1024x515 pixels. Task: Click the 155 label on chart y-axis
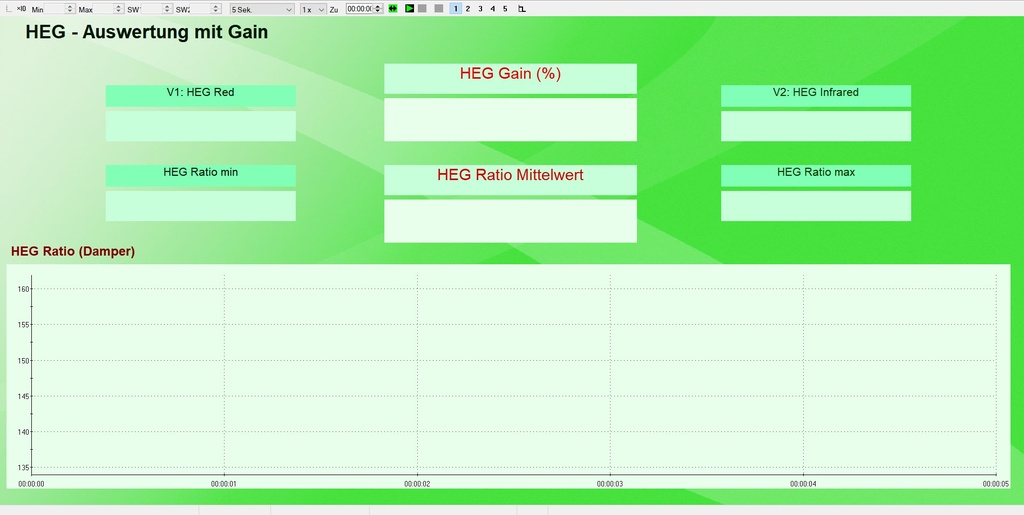click(x=24, y=324)
